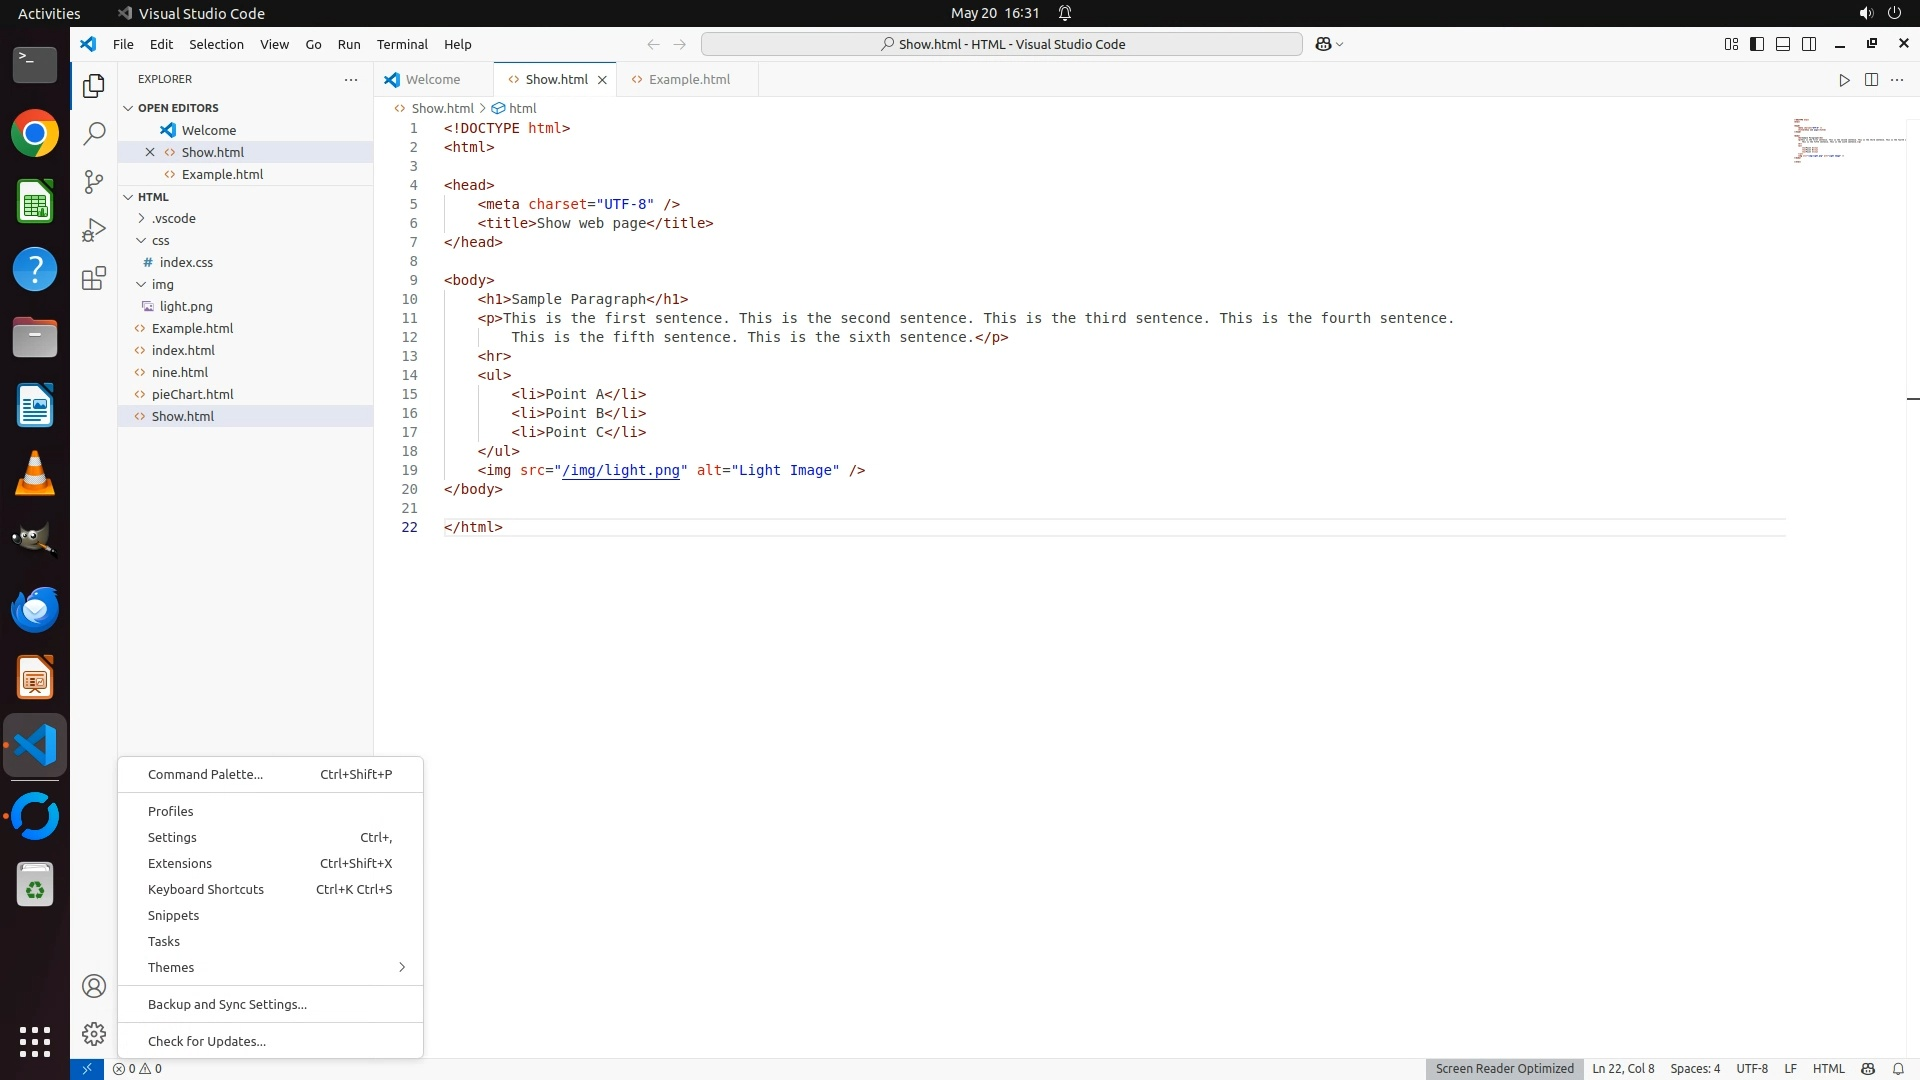
Task: Click the title bar command center search box
Action: 1002,44
